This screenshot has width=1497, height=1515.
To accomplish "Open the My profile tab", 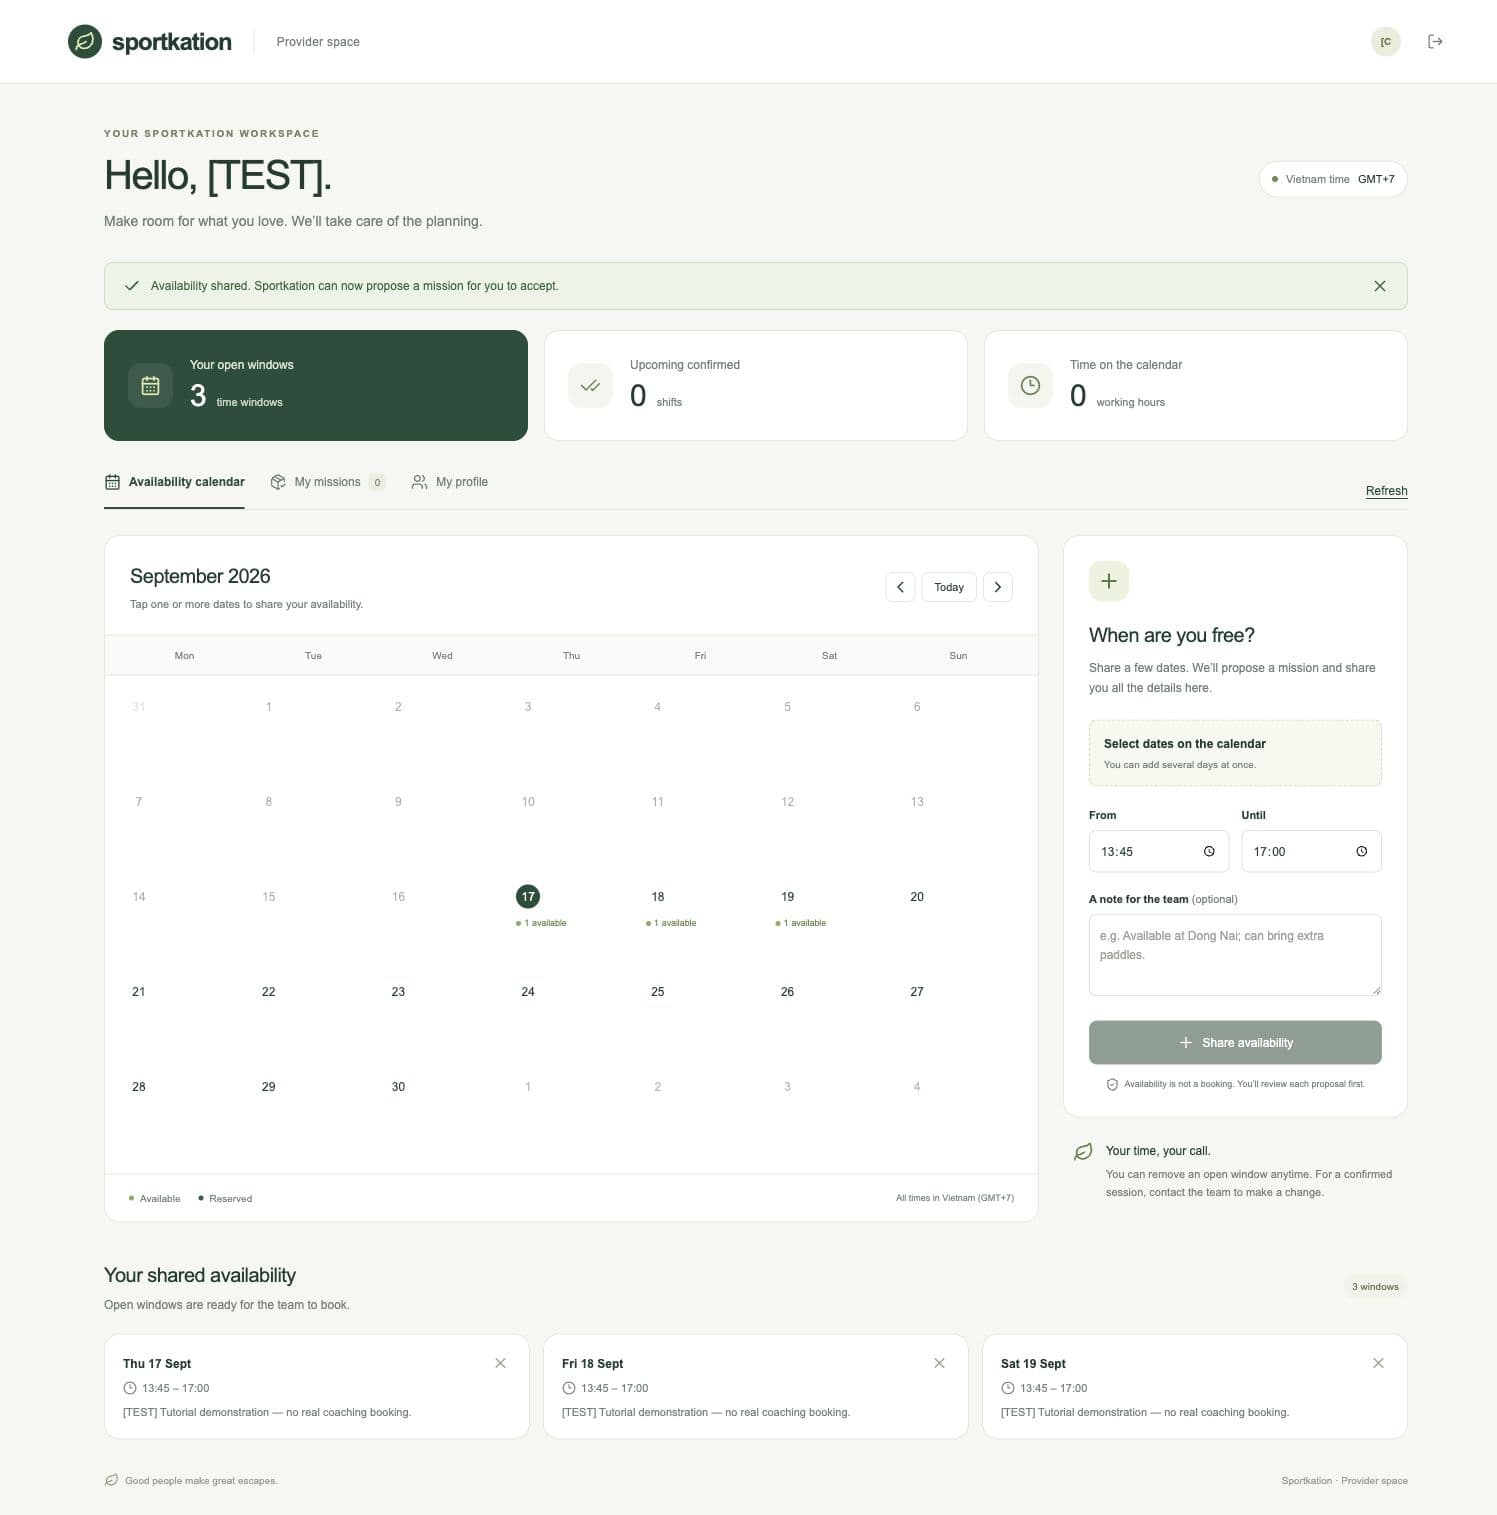I will point(450,482).
